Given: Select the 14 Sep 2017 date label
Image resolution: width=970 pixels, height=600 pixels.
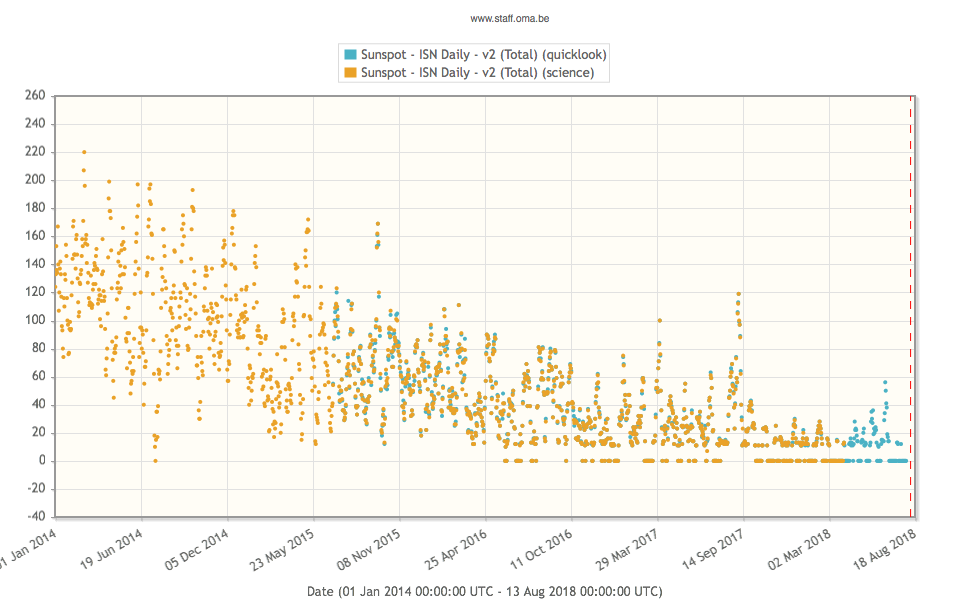Looking at the screenshot, I should (x=713, y=549).
